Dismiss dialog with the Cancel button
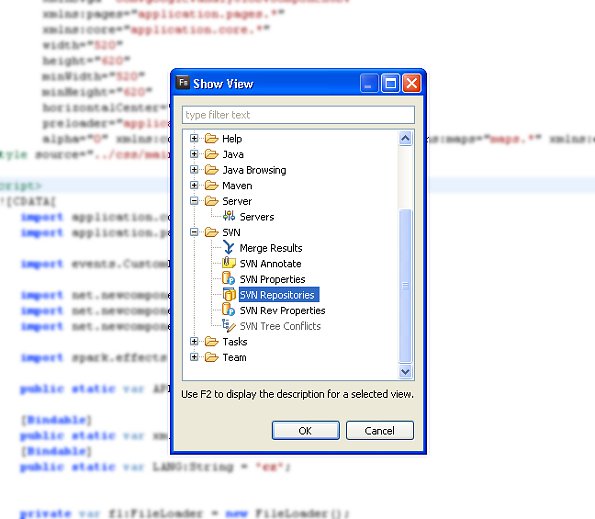 click(x=379, y=430)
